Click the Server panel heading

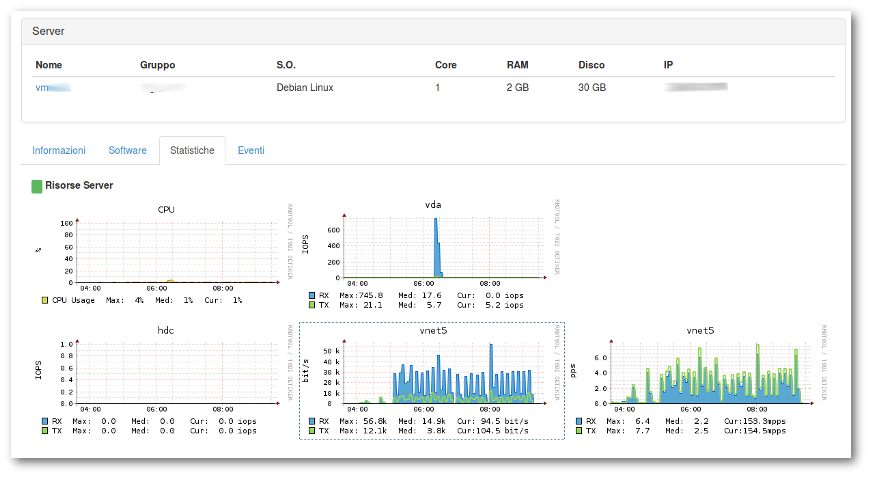point(48,32)
